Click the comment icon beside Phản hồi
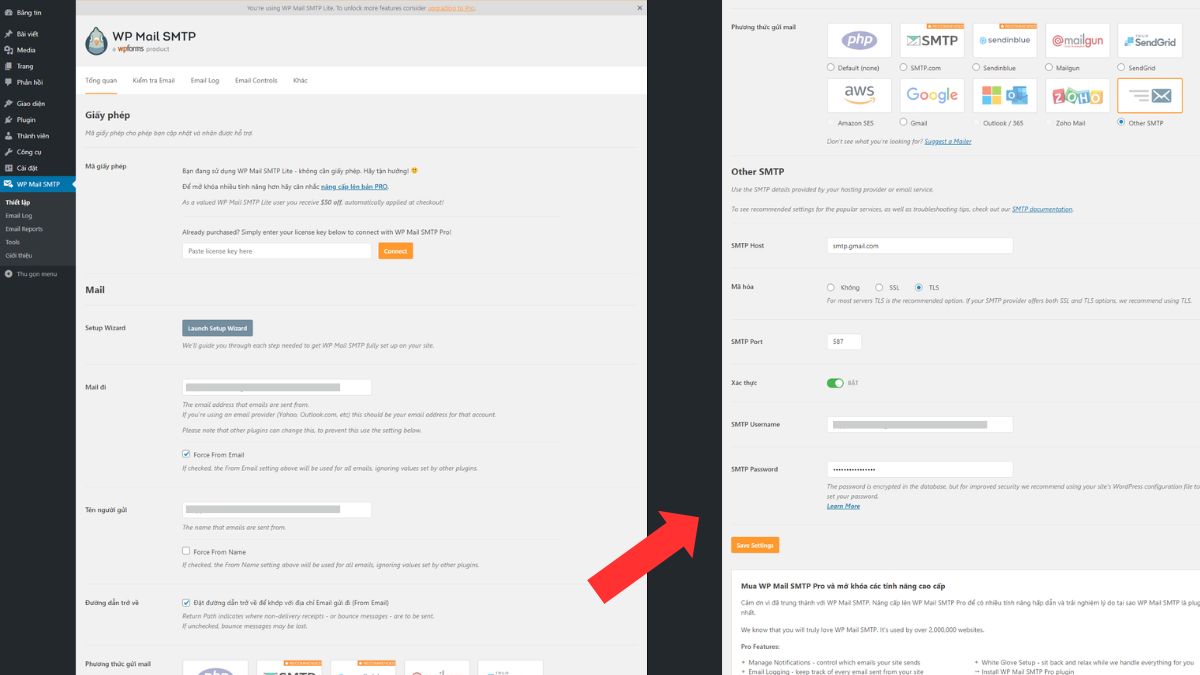Screen dimensions: 1200x675 click(8, 82)
